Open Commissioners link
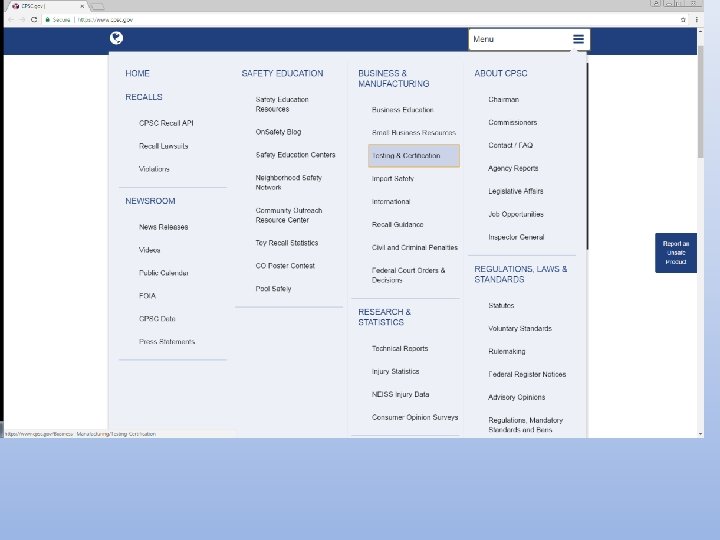720x540 pixels. tap(512, 122)
